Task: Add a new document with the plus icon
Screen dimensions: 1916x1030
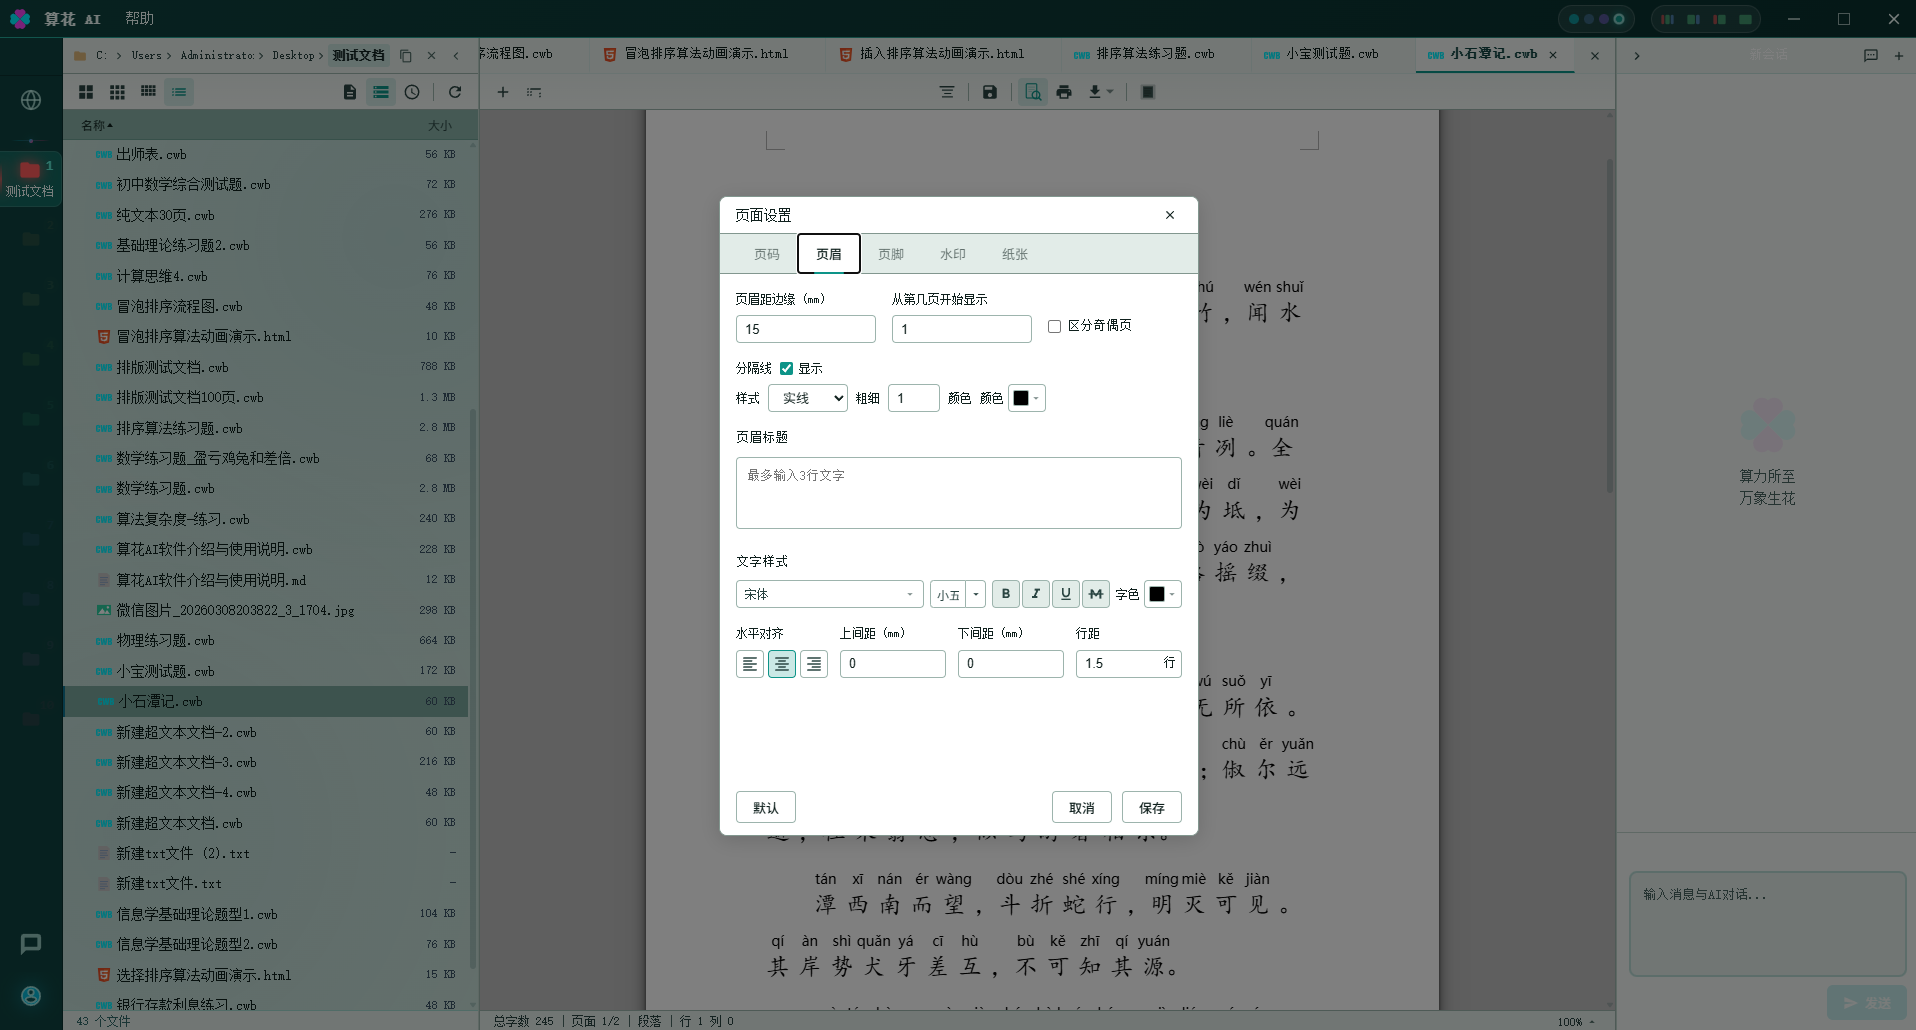Action: pyautogui.click(x=503, y=92)
